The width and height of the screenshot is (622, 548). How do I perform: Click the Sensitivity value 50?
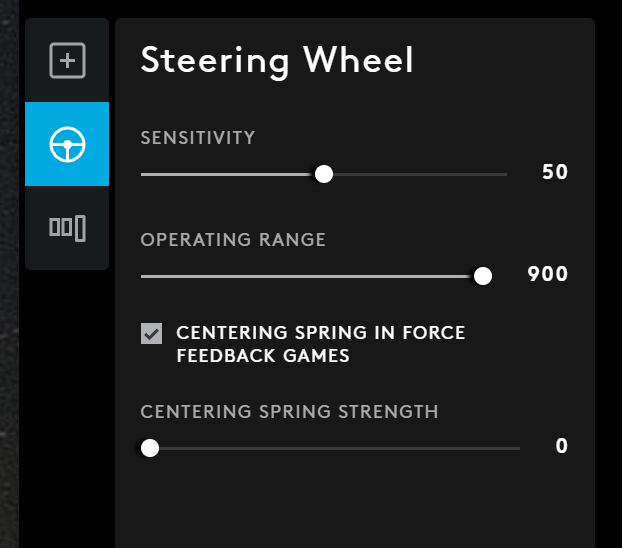click(554, 172)
